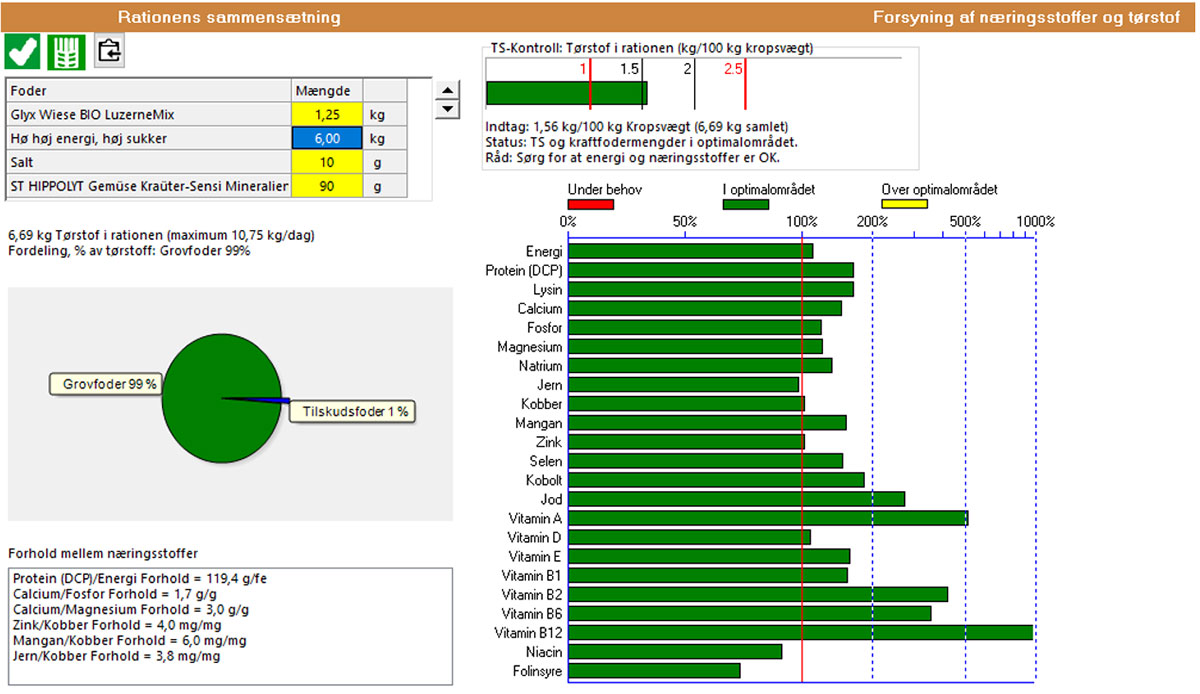Click the yellow Over optimalområdet legend swatch
1200x694 pixels.
click(x=904, y=204)
